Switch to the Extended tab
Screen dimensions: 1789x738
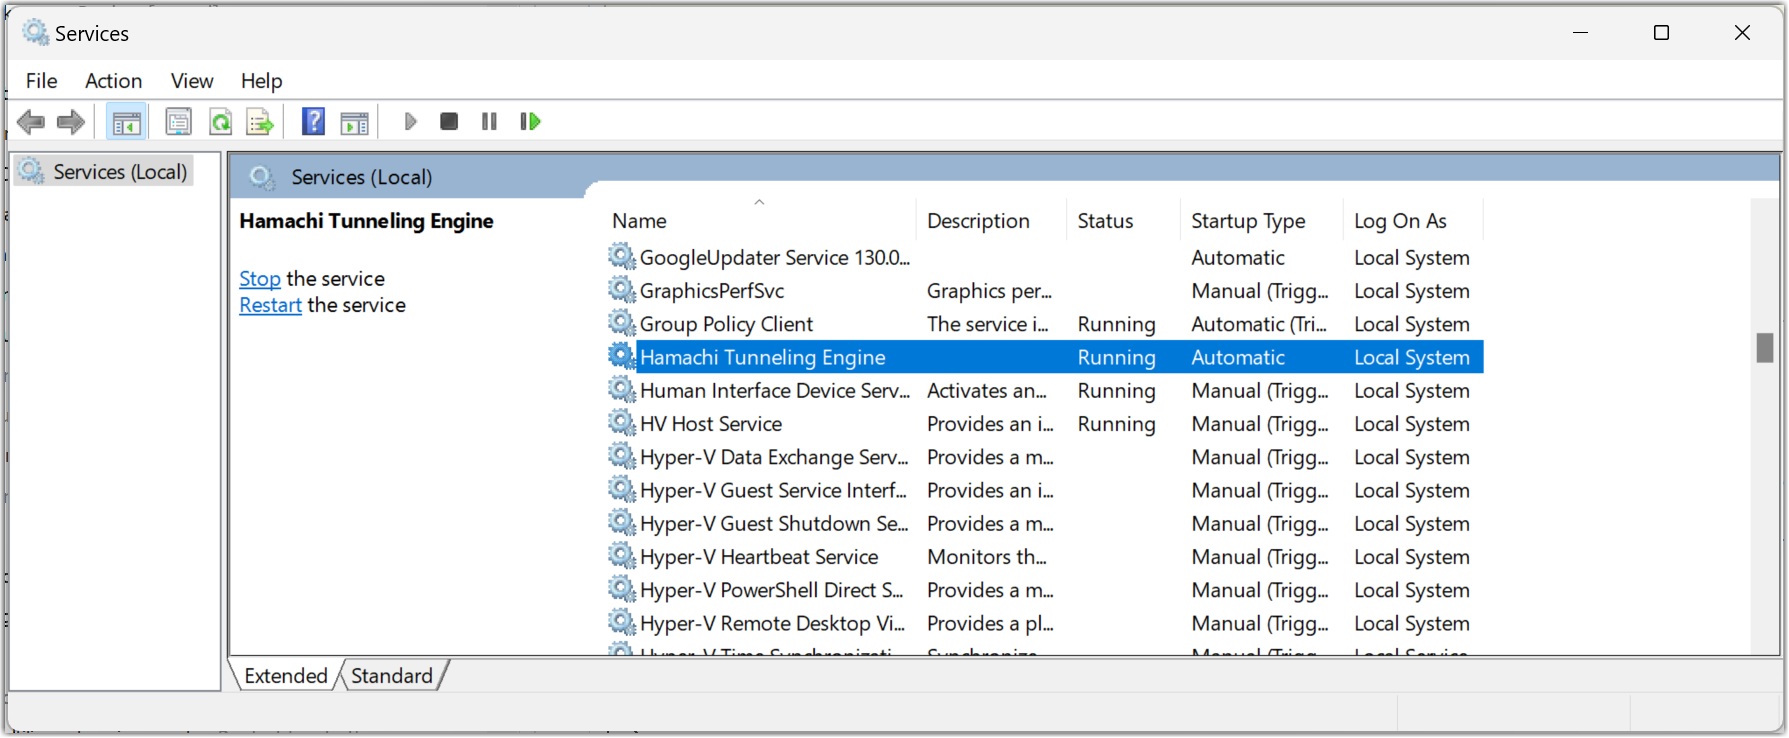point(286,676)
